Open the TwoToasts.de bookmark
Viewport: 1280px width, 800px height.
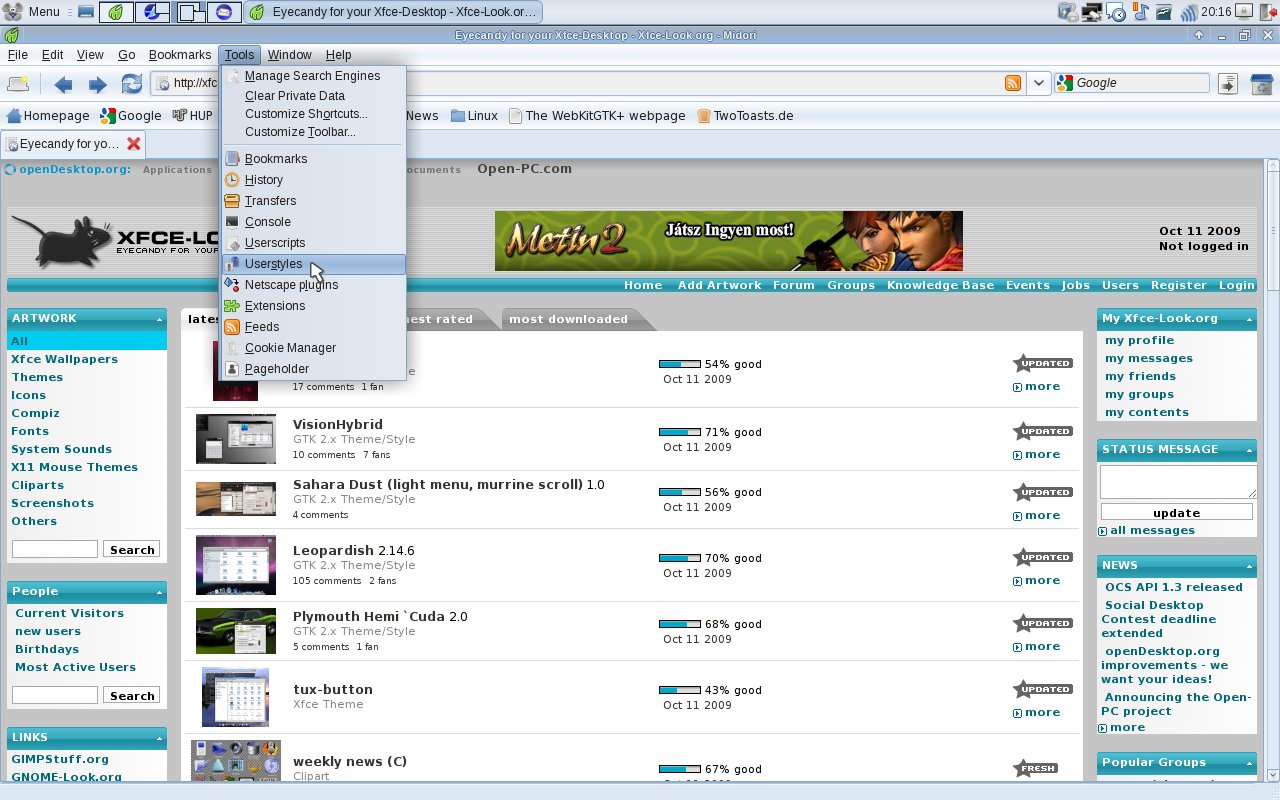[x=745, y=115]
